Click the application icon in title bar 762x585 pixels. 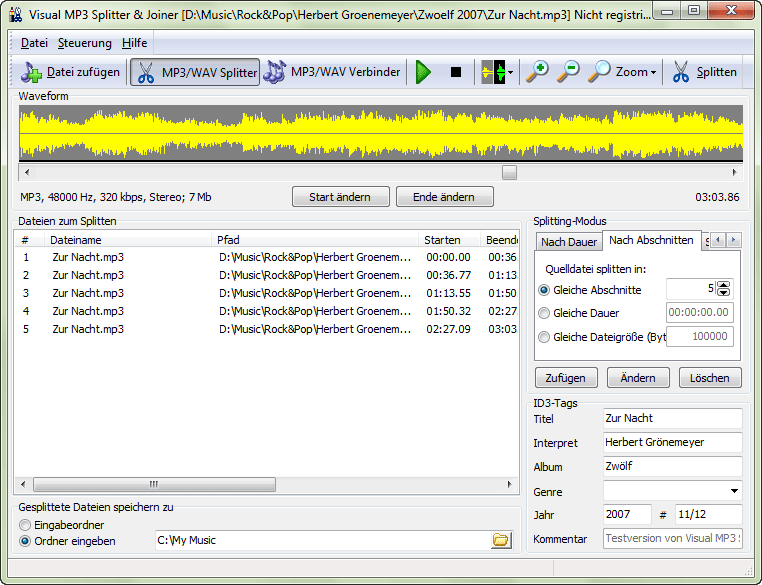(16, 14)
